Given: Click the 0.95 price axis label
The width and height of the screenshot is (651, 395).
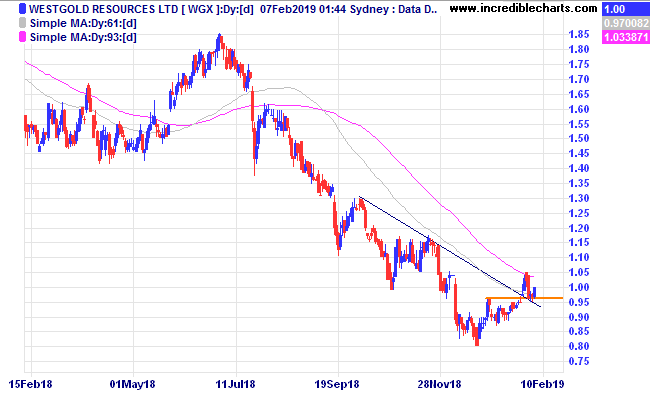Looking at the screenshot, I should (x=578, y=302).
